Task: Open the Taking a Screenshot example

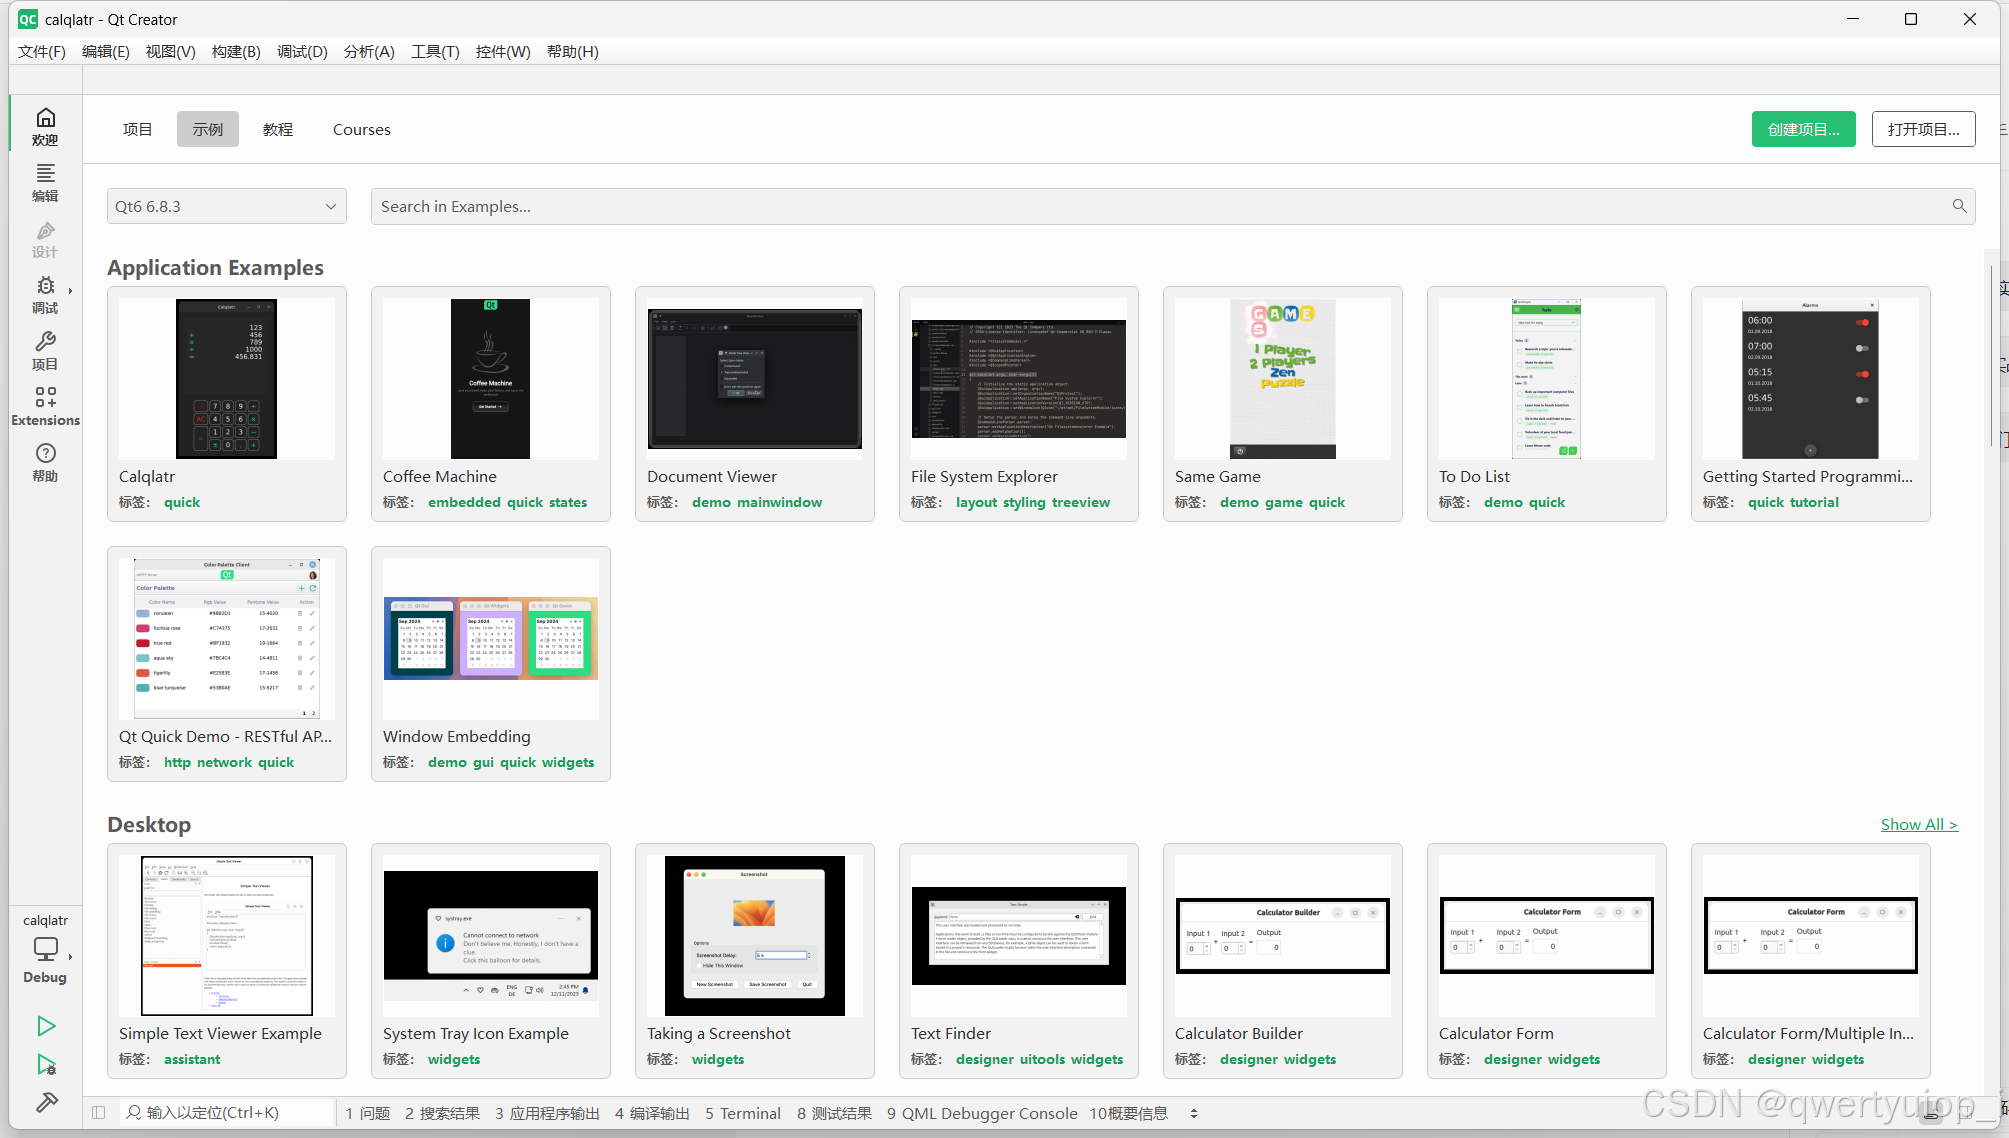Action: 755,961
